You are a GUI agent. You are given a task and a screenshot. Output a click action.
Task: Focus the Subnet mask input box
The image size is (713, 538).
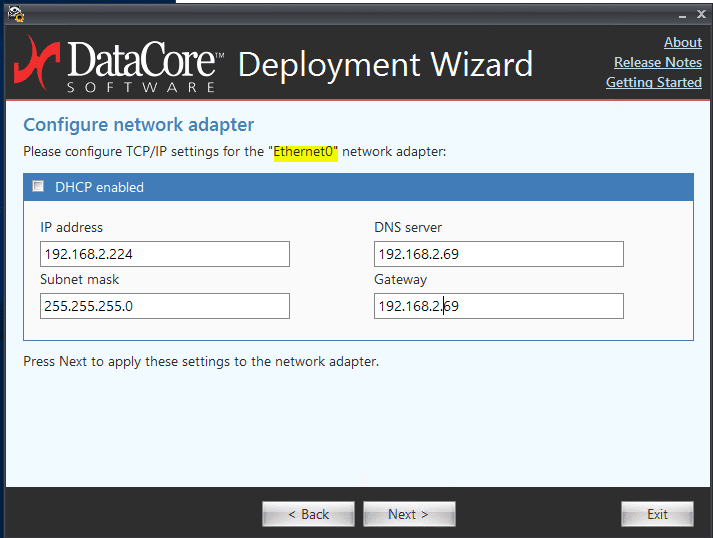[x=165, y=306]
